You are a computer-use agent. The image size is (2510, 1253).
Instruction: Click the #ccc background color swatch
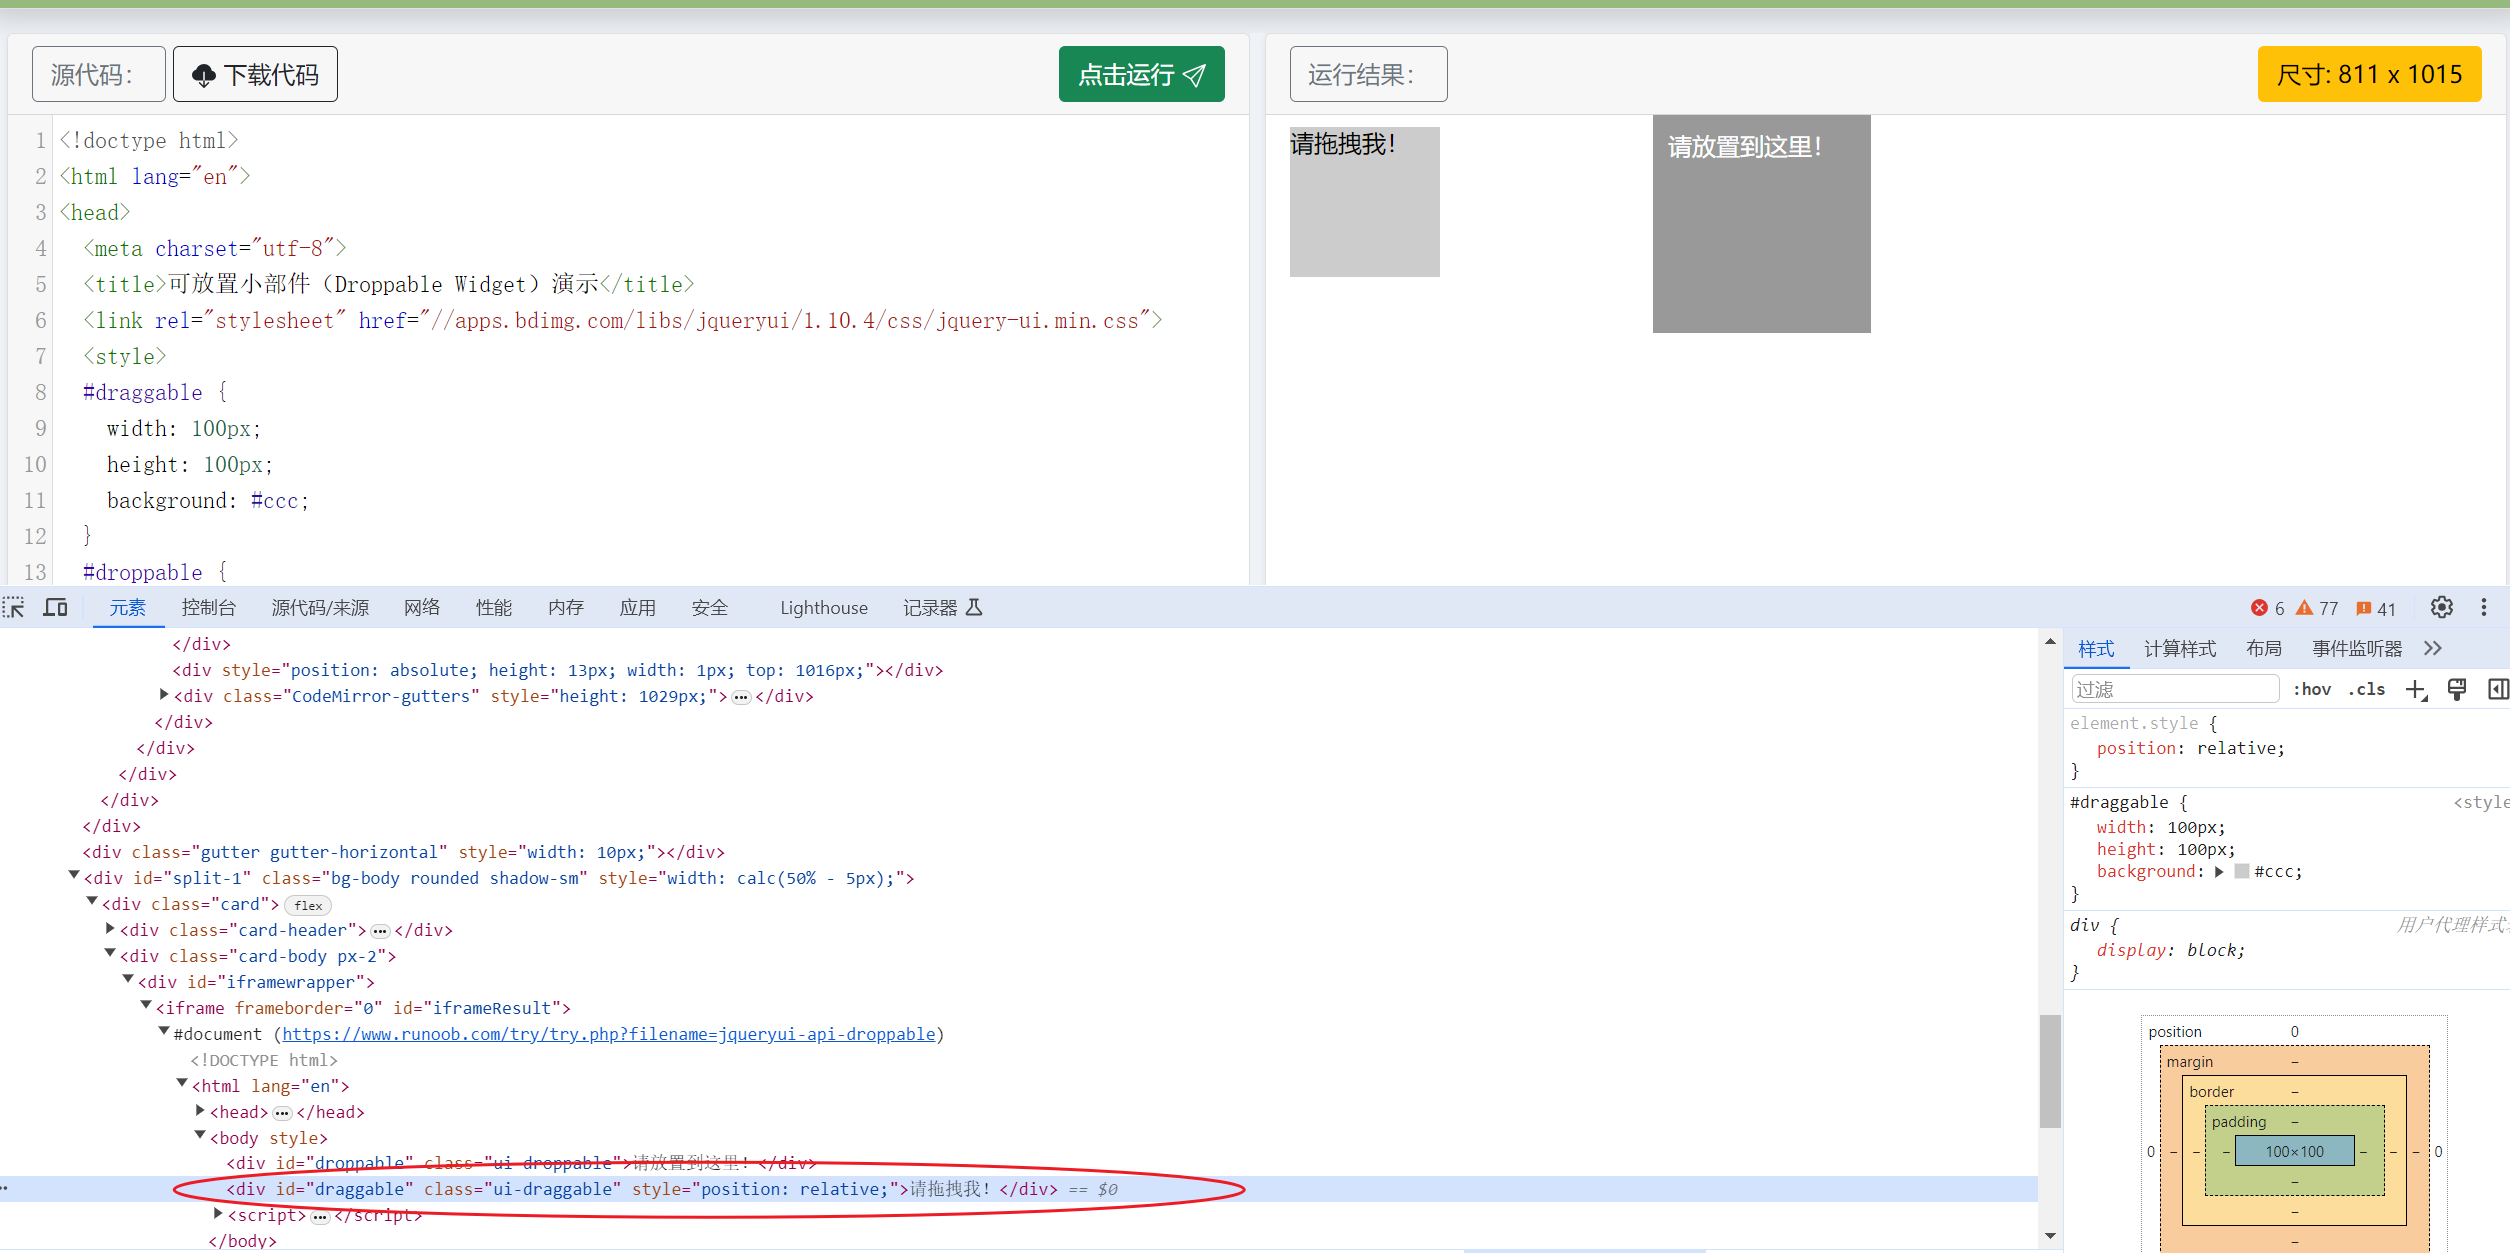(2242, 872)
